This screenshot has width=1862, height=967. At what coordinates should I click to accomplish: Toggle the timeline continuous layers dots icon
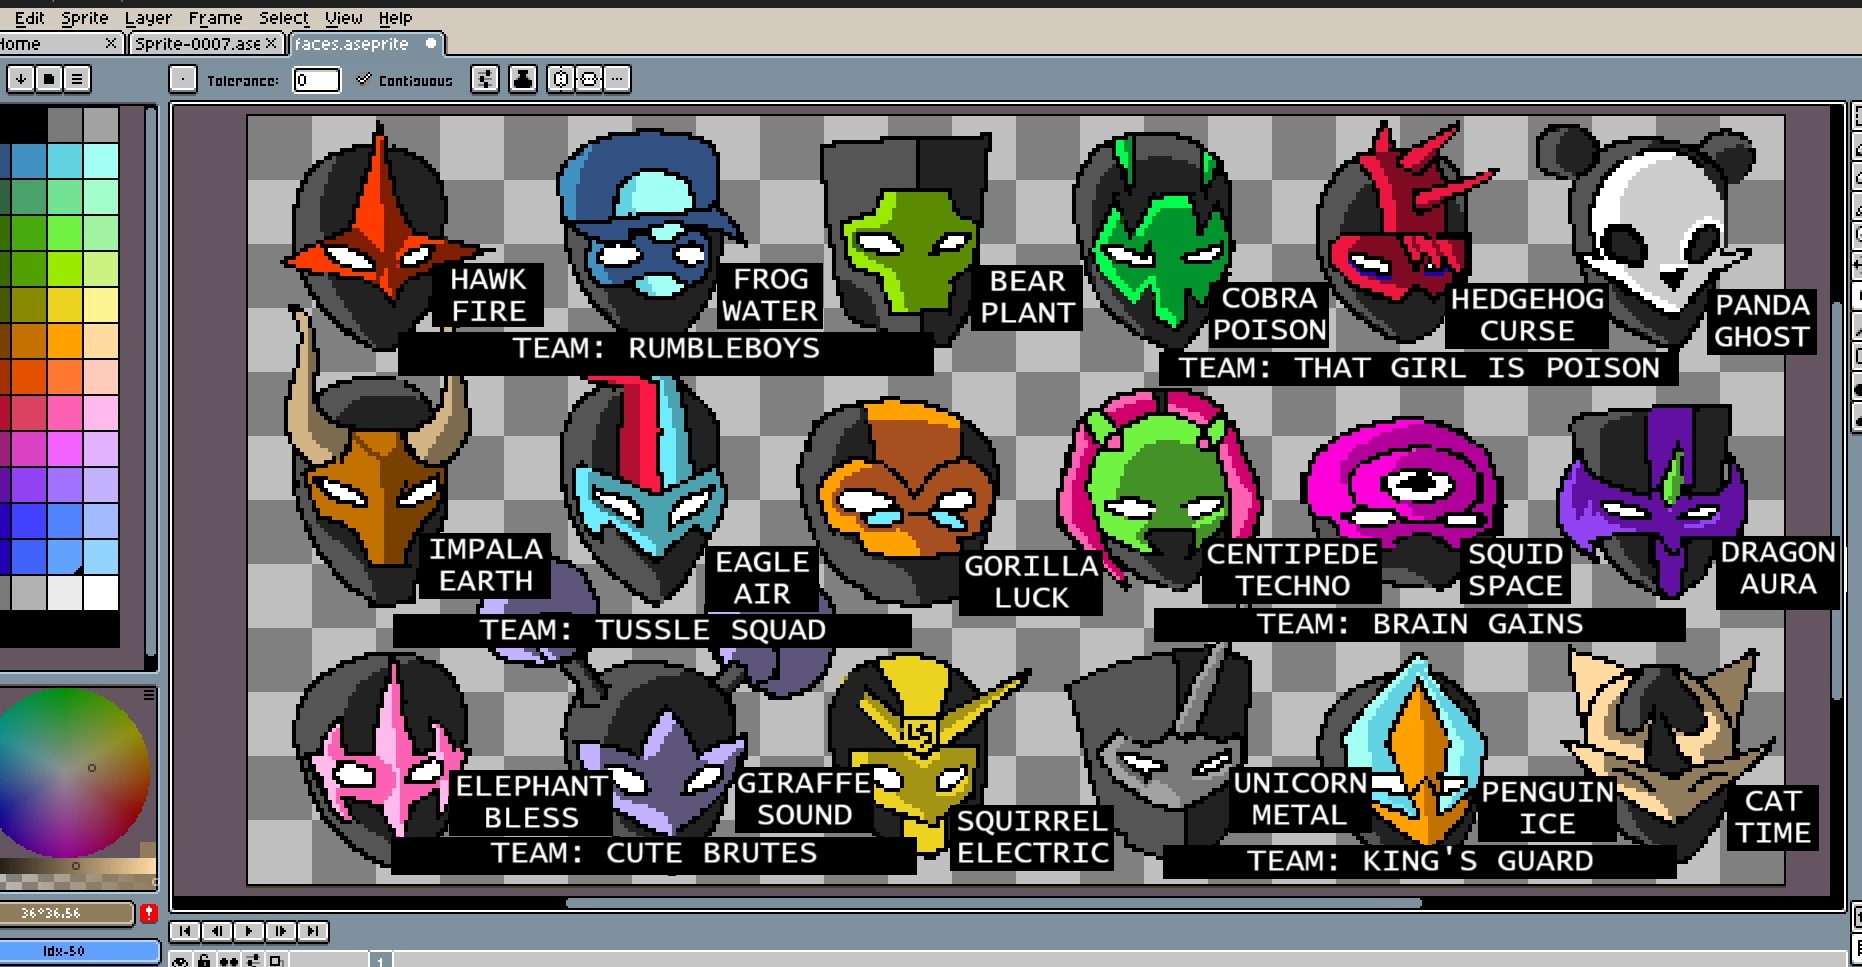228,961
